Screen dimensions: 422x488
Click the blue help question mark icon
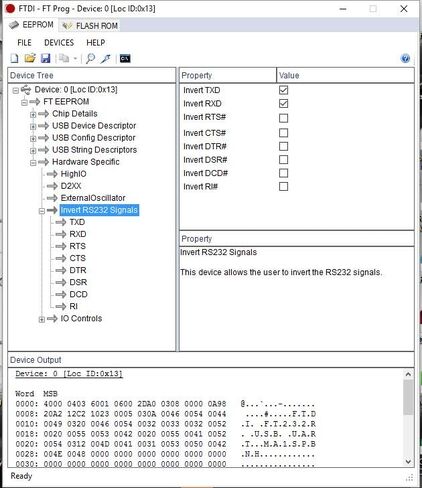pyautogui.click(x=405, y=59)
